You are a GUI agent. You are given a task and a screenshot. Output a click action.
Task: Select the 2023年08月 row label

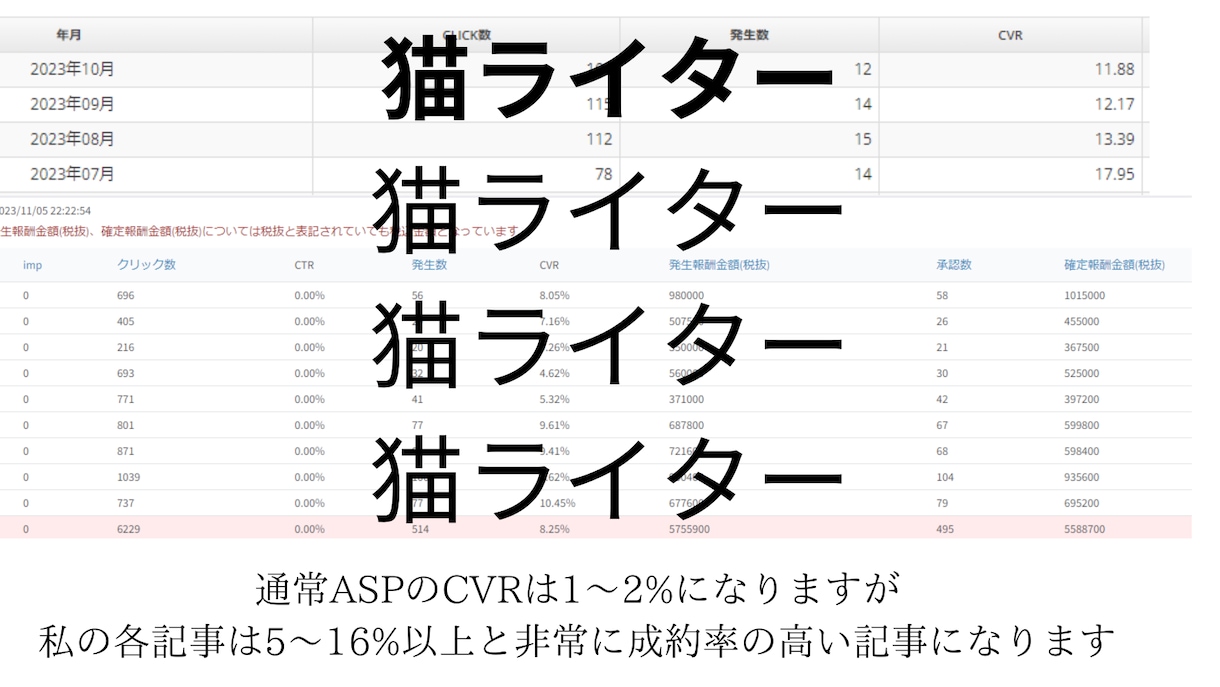72,139
